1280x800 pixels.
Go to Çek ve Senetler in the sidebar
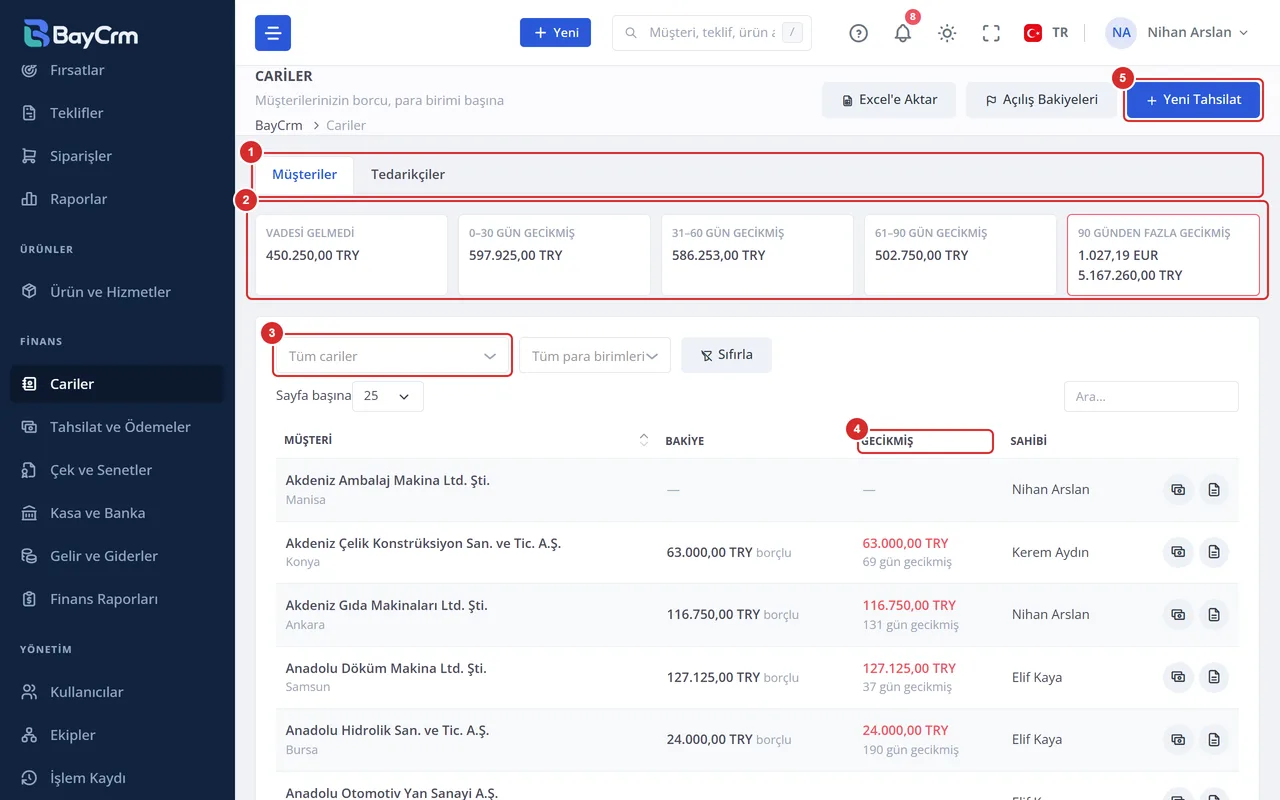tap(117, 470)
